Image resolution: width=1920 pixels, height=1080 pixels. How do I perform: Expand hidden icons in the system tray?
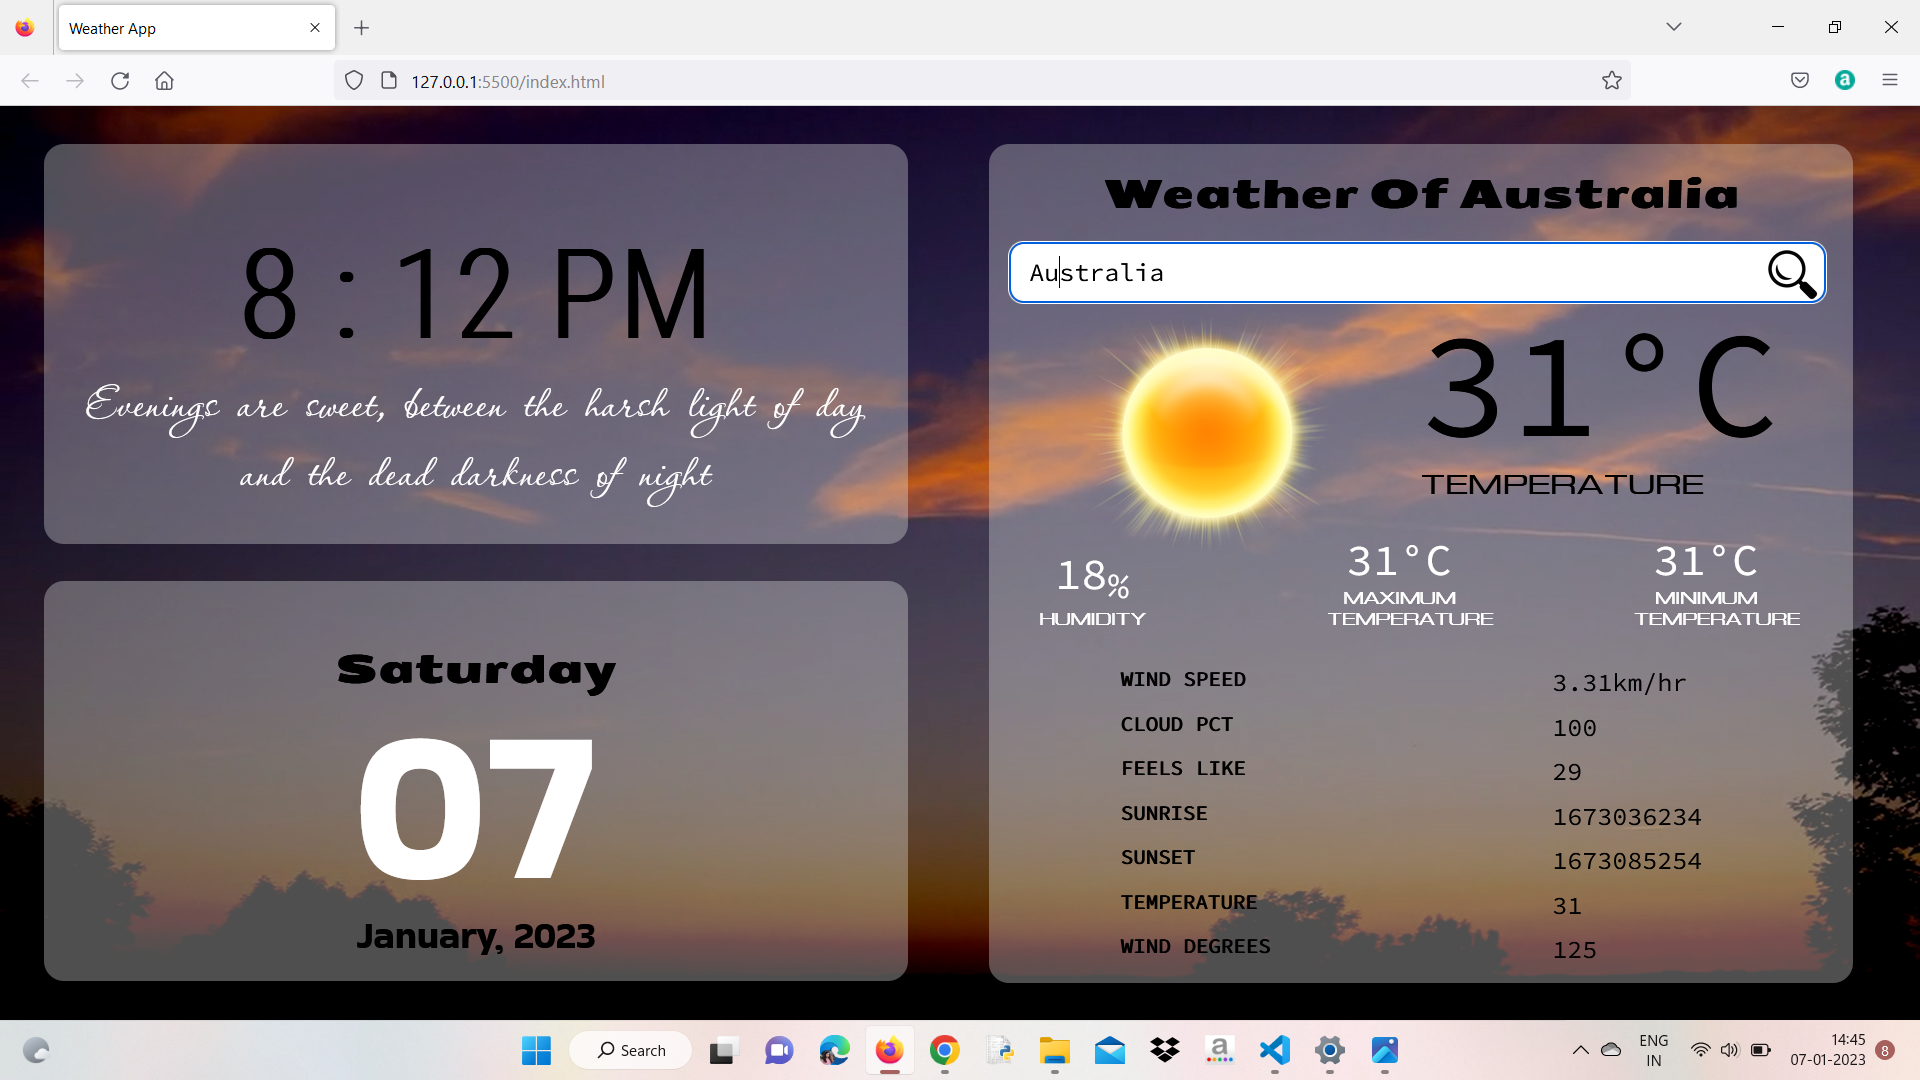click(1581, 1051)
